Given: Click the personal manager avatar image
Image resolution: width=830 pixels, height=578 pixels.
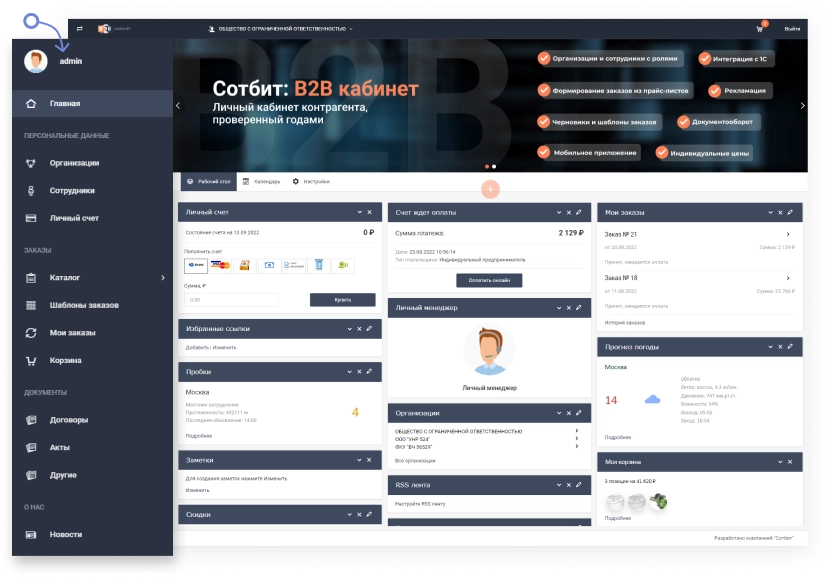Looking at the screenshot, I should (x=490, y=350).
